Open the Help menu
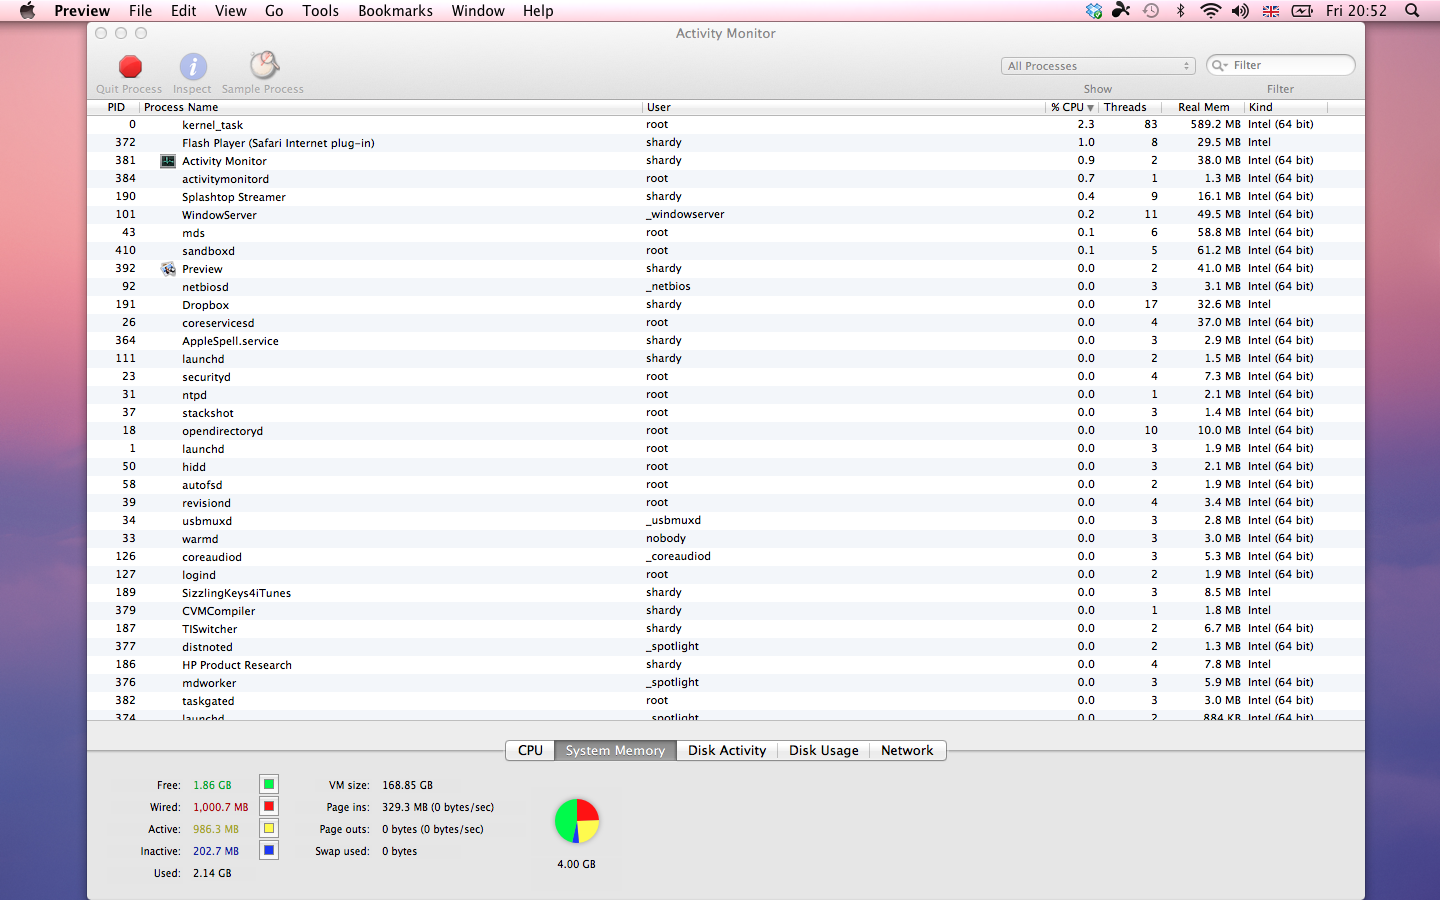 538,11
